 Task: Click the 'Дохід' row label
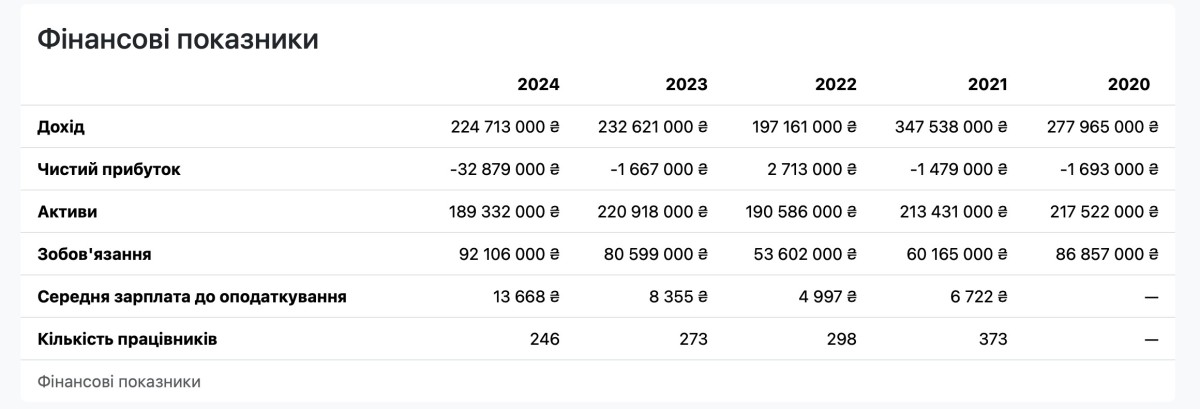pos(61,127)
